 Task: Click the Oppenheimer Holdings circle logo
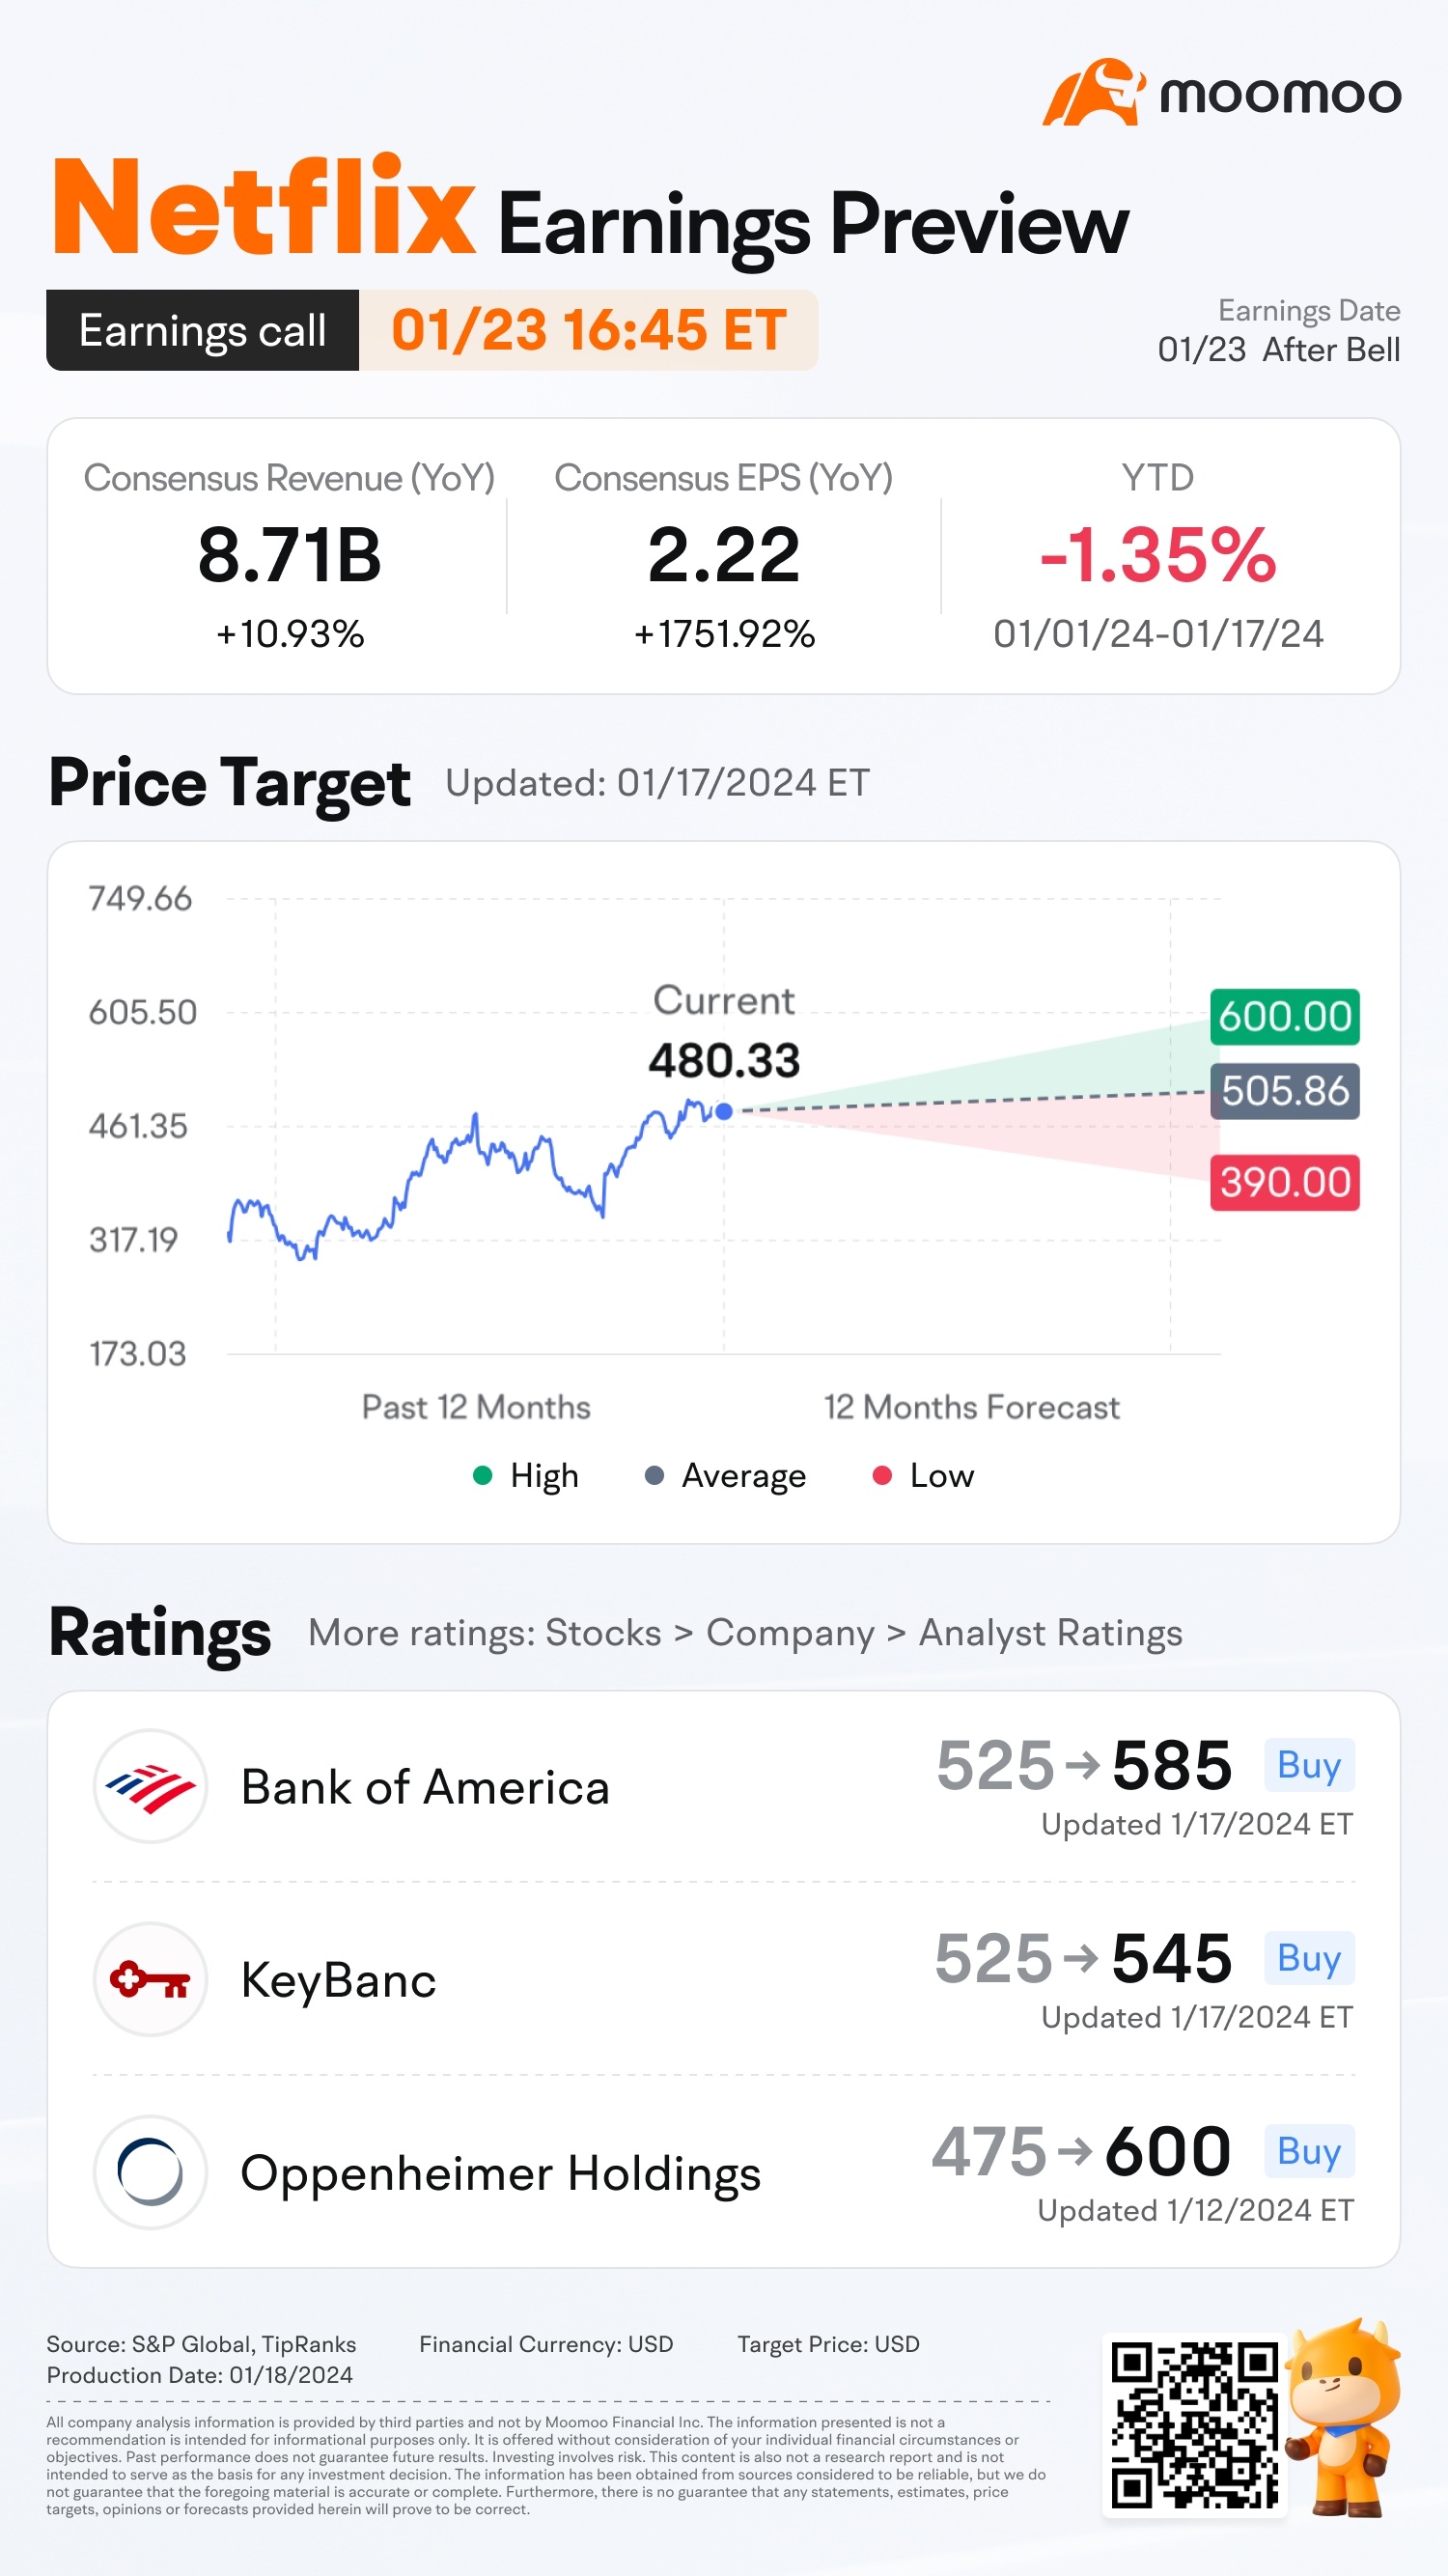(150, 2172)
